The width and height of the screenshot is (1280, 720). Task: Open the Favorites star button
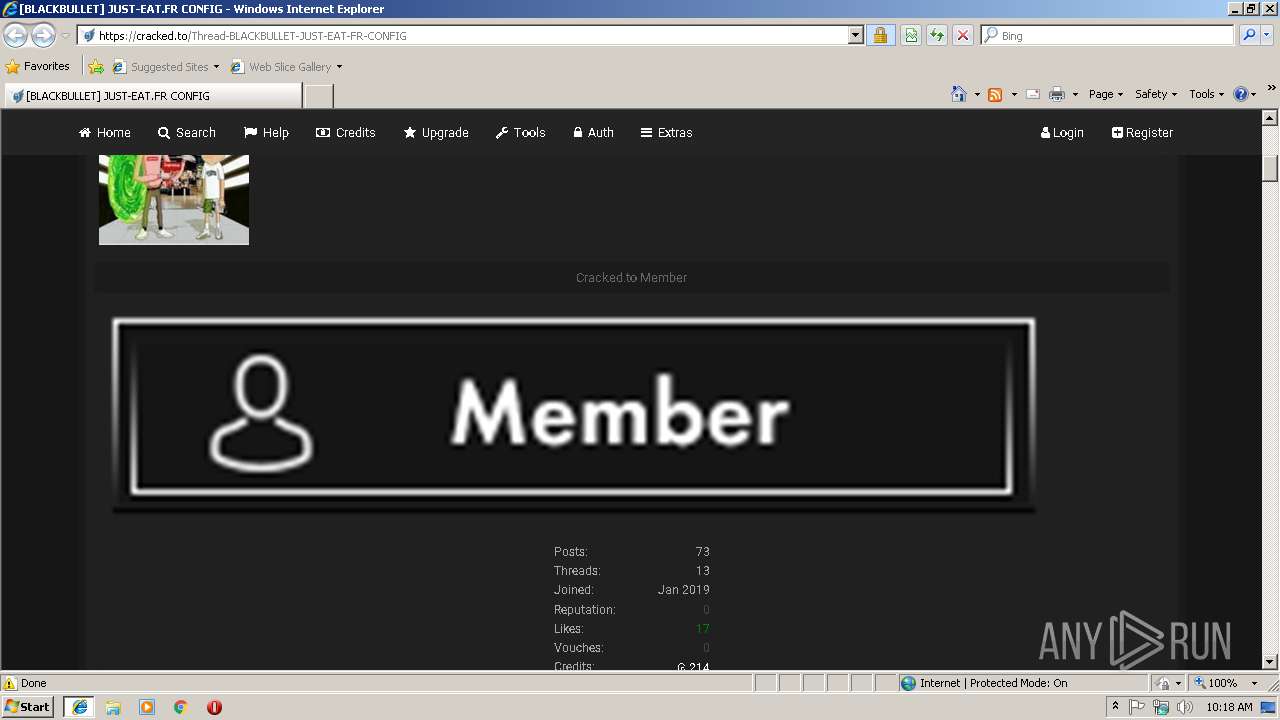pos(38,66)
